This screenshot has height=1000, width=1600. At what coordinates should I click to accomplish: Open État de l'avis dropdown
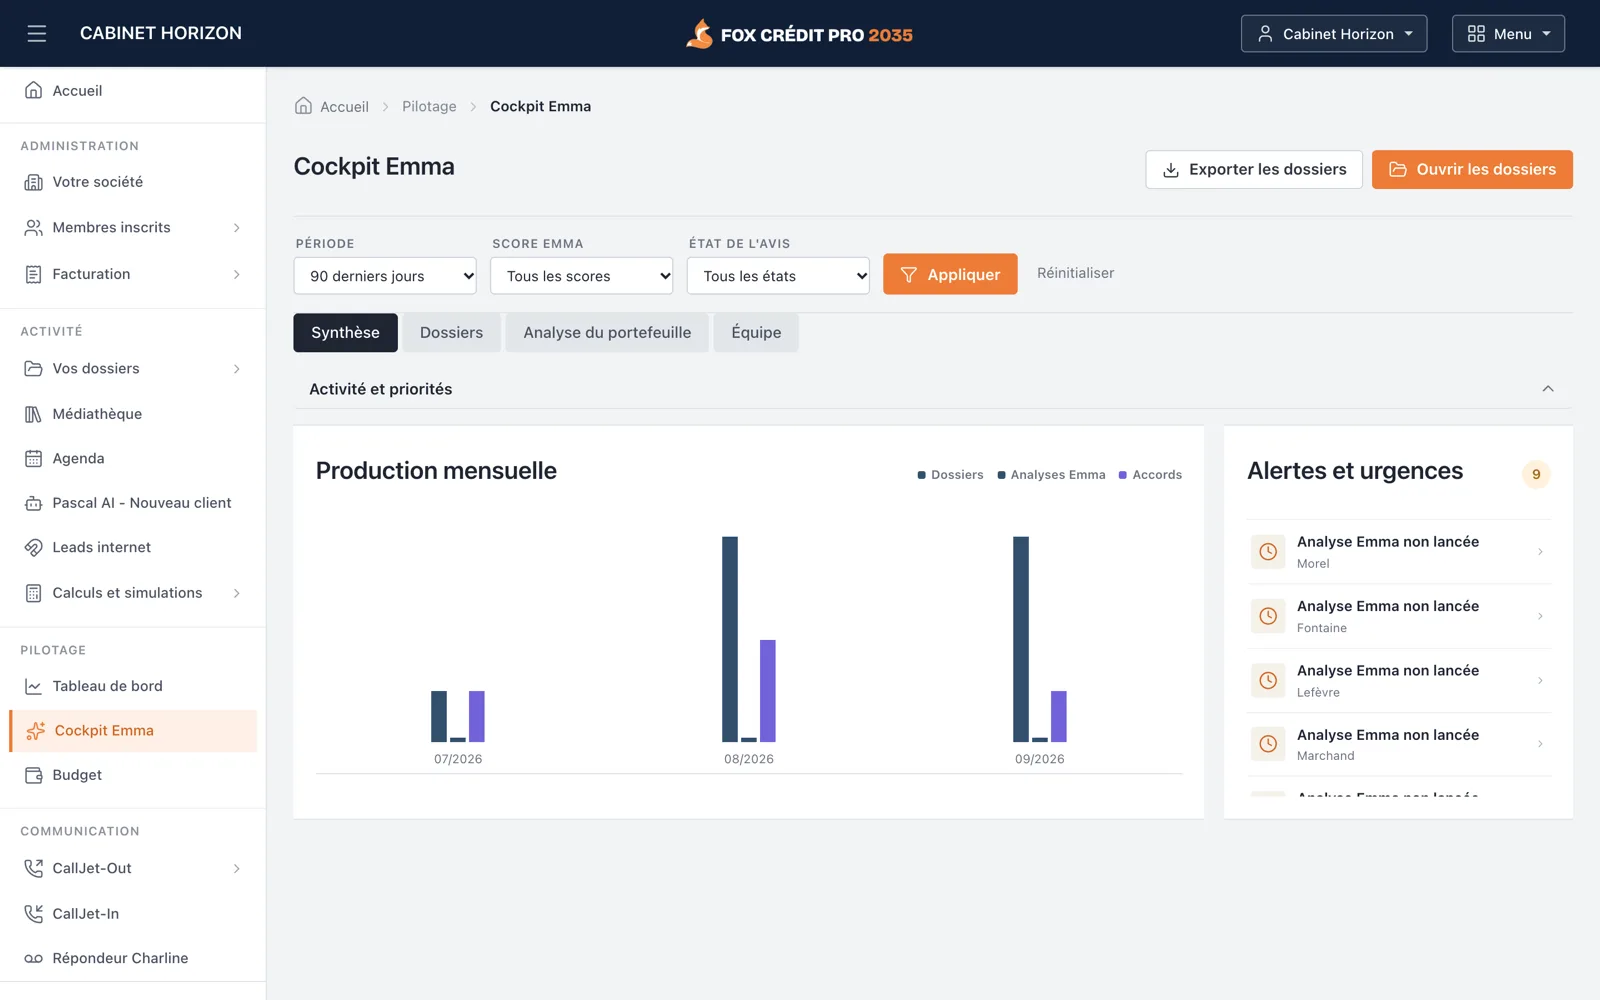[778, 276]
